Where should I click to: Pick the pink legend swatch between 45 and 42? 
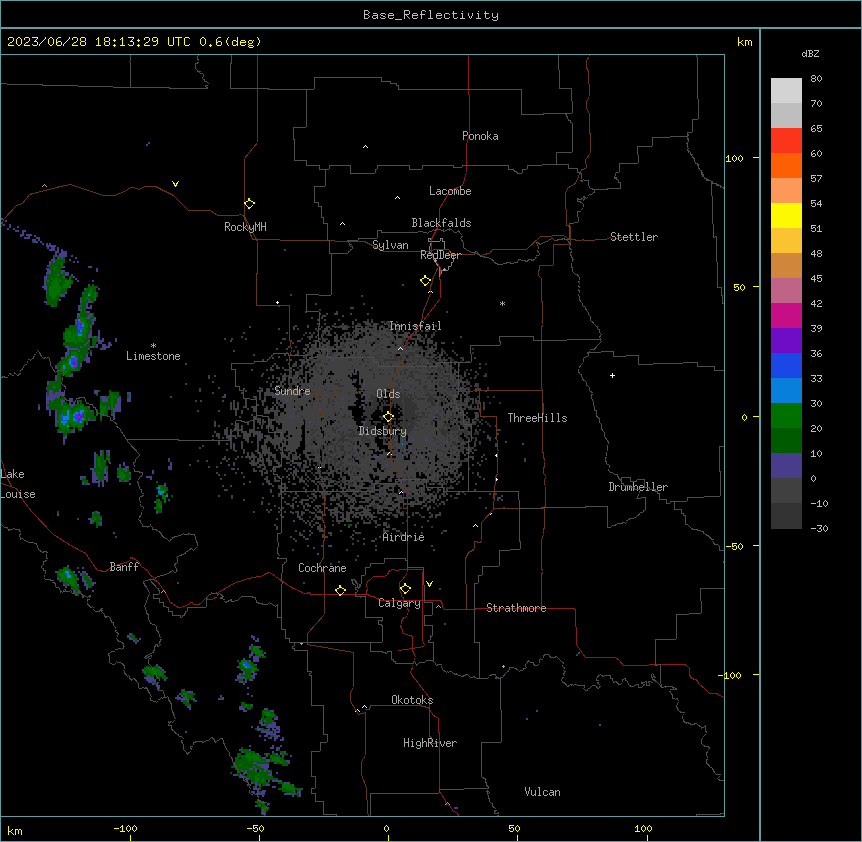pyautogui.click(x=786, y=291)
